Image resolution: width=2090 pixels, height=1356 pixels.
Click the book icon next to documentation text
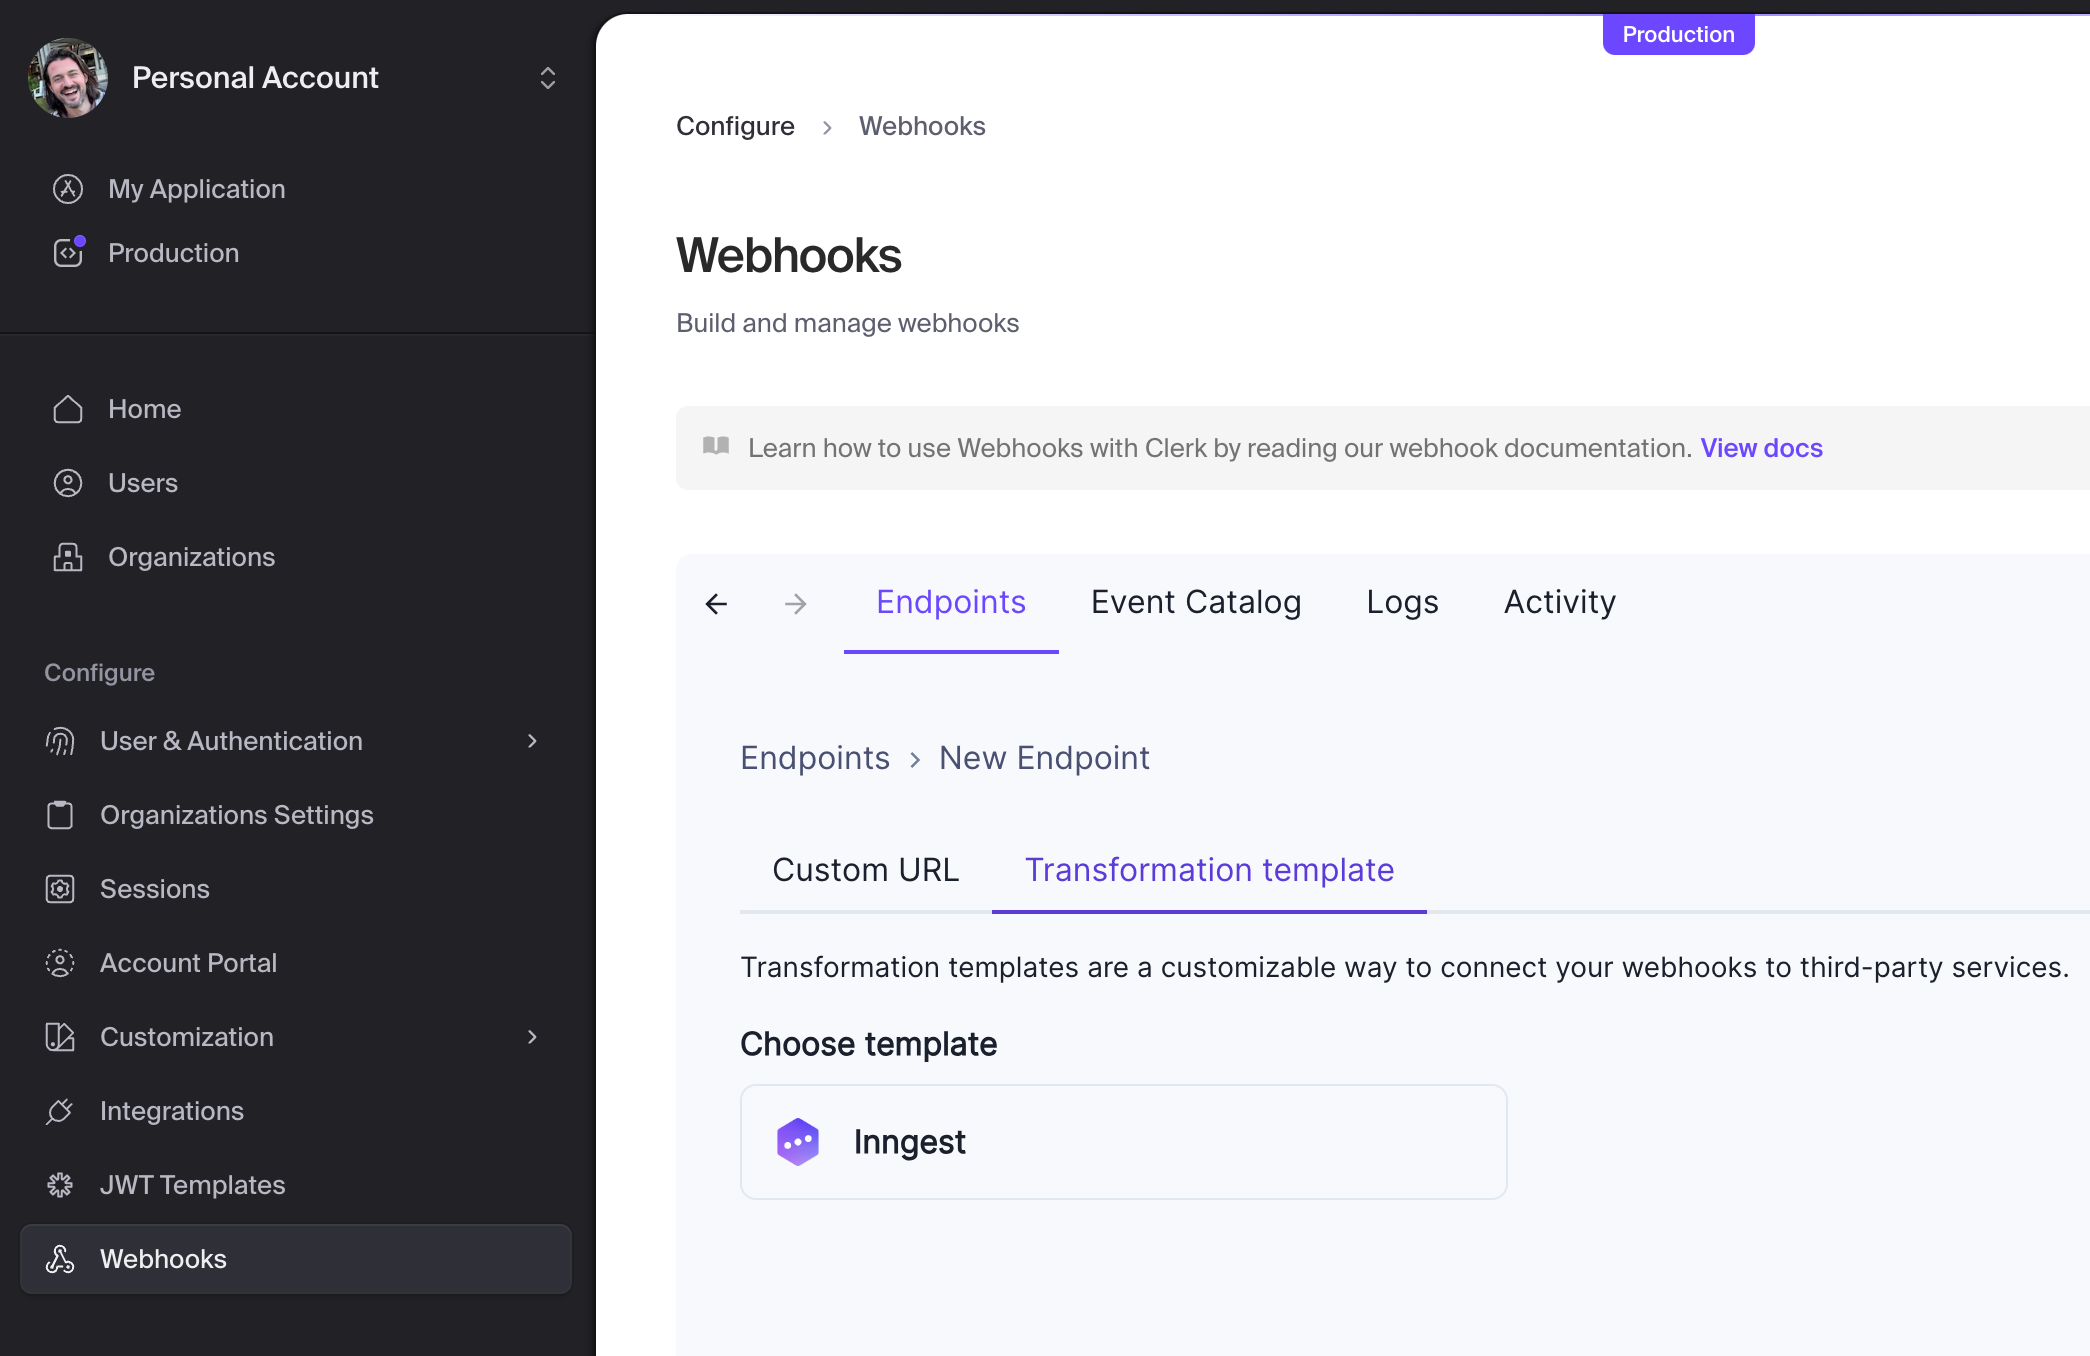[x=716, y=447]
